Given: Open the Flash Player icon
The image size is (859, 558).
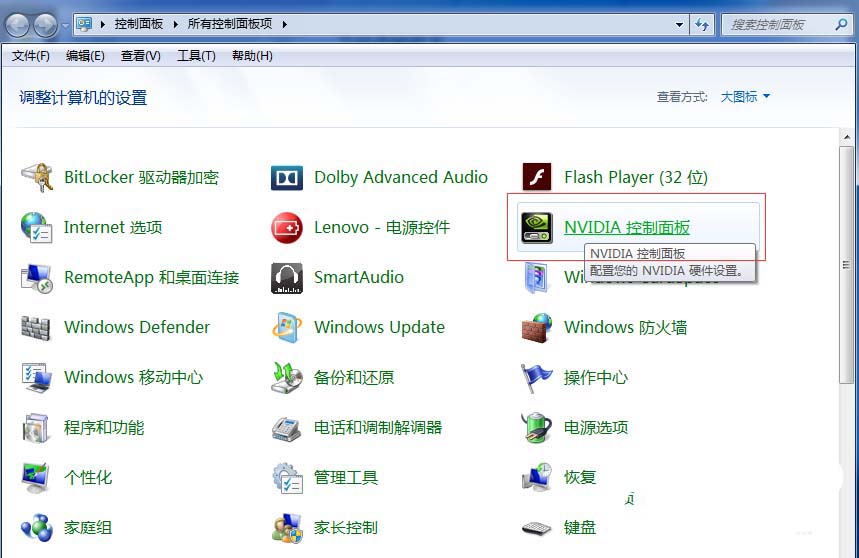Looking at the screenshot, I should [537, 177].
